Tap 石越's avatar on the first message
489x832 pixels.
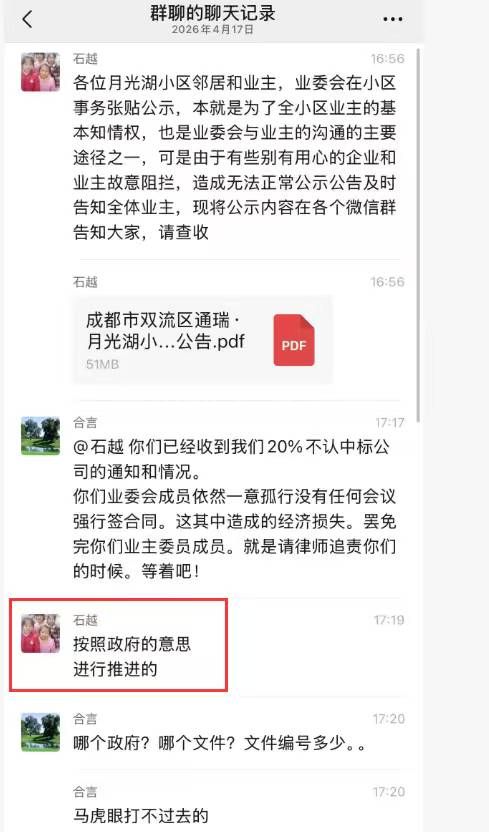[40, 72]
